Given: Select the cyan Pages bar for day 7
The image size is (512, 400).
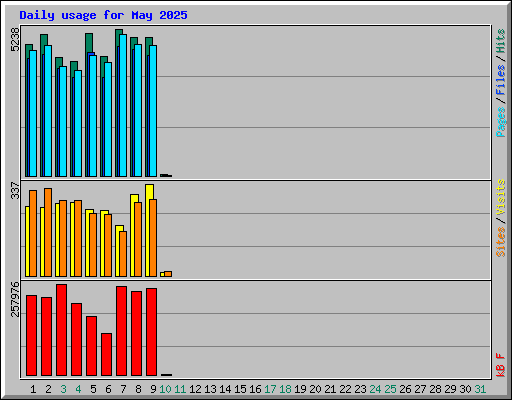Looking at the screenshot, I should click(x=123, y=105).
